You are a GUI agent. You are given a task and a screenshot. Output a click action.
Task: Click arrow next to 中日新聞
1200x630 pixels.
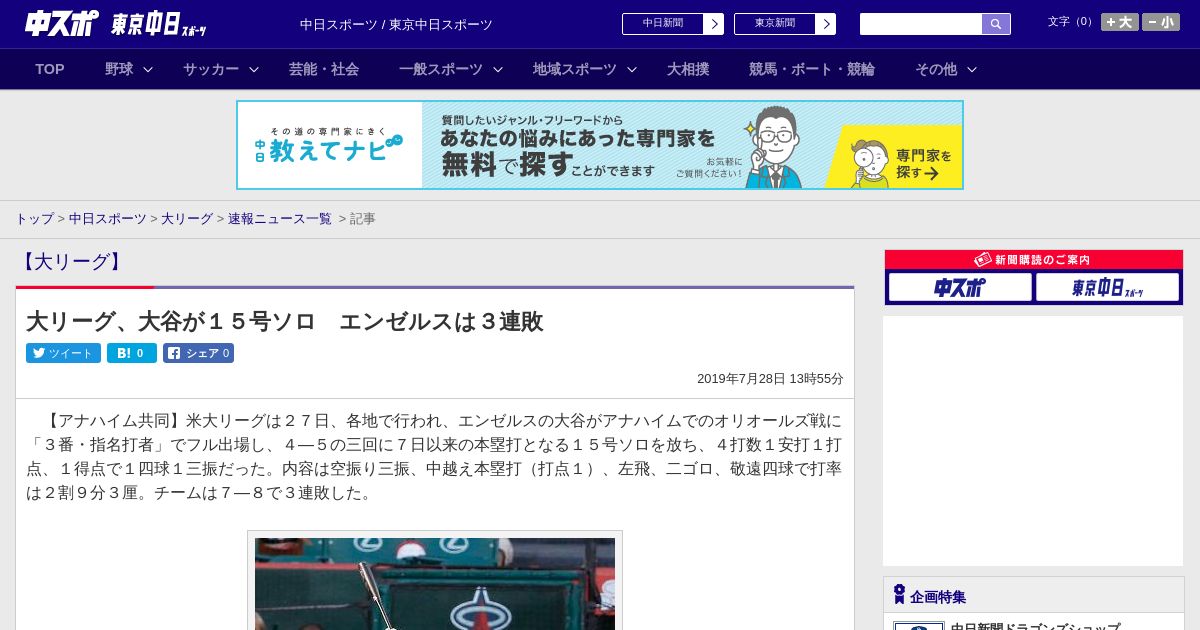pos(714,24)
